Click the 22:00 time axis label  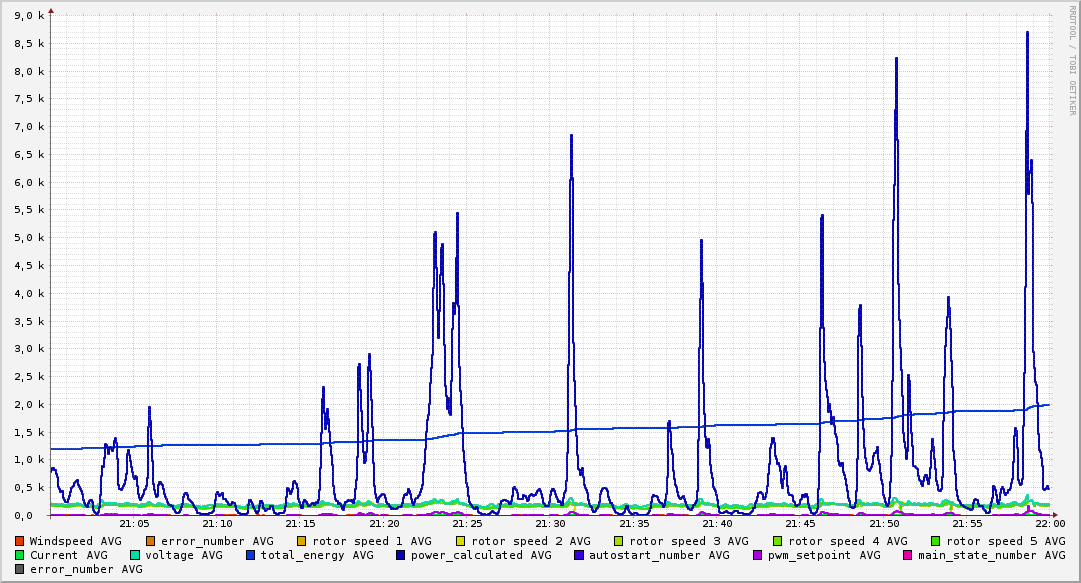[x=1050, y=524]
